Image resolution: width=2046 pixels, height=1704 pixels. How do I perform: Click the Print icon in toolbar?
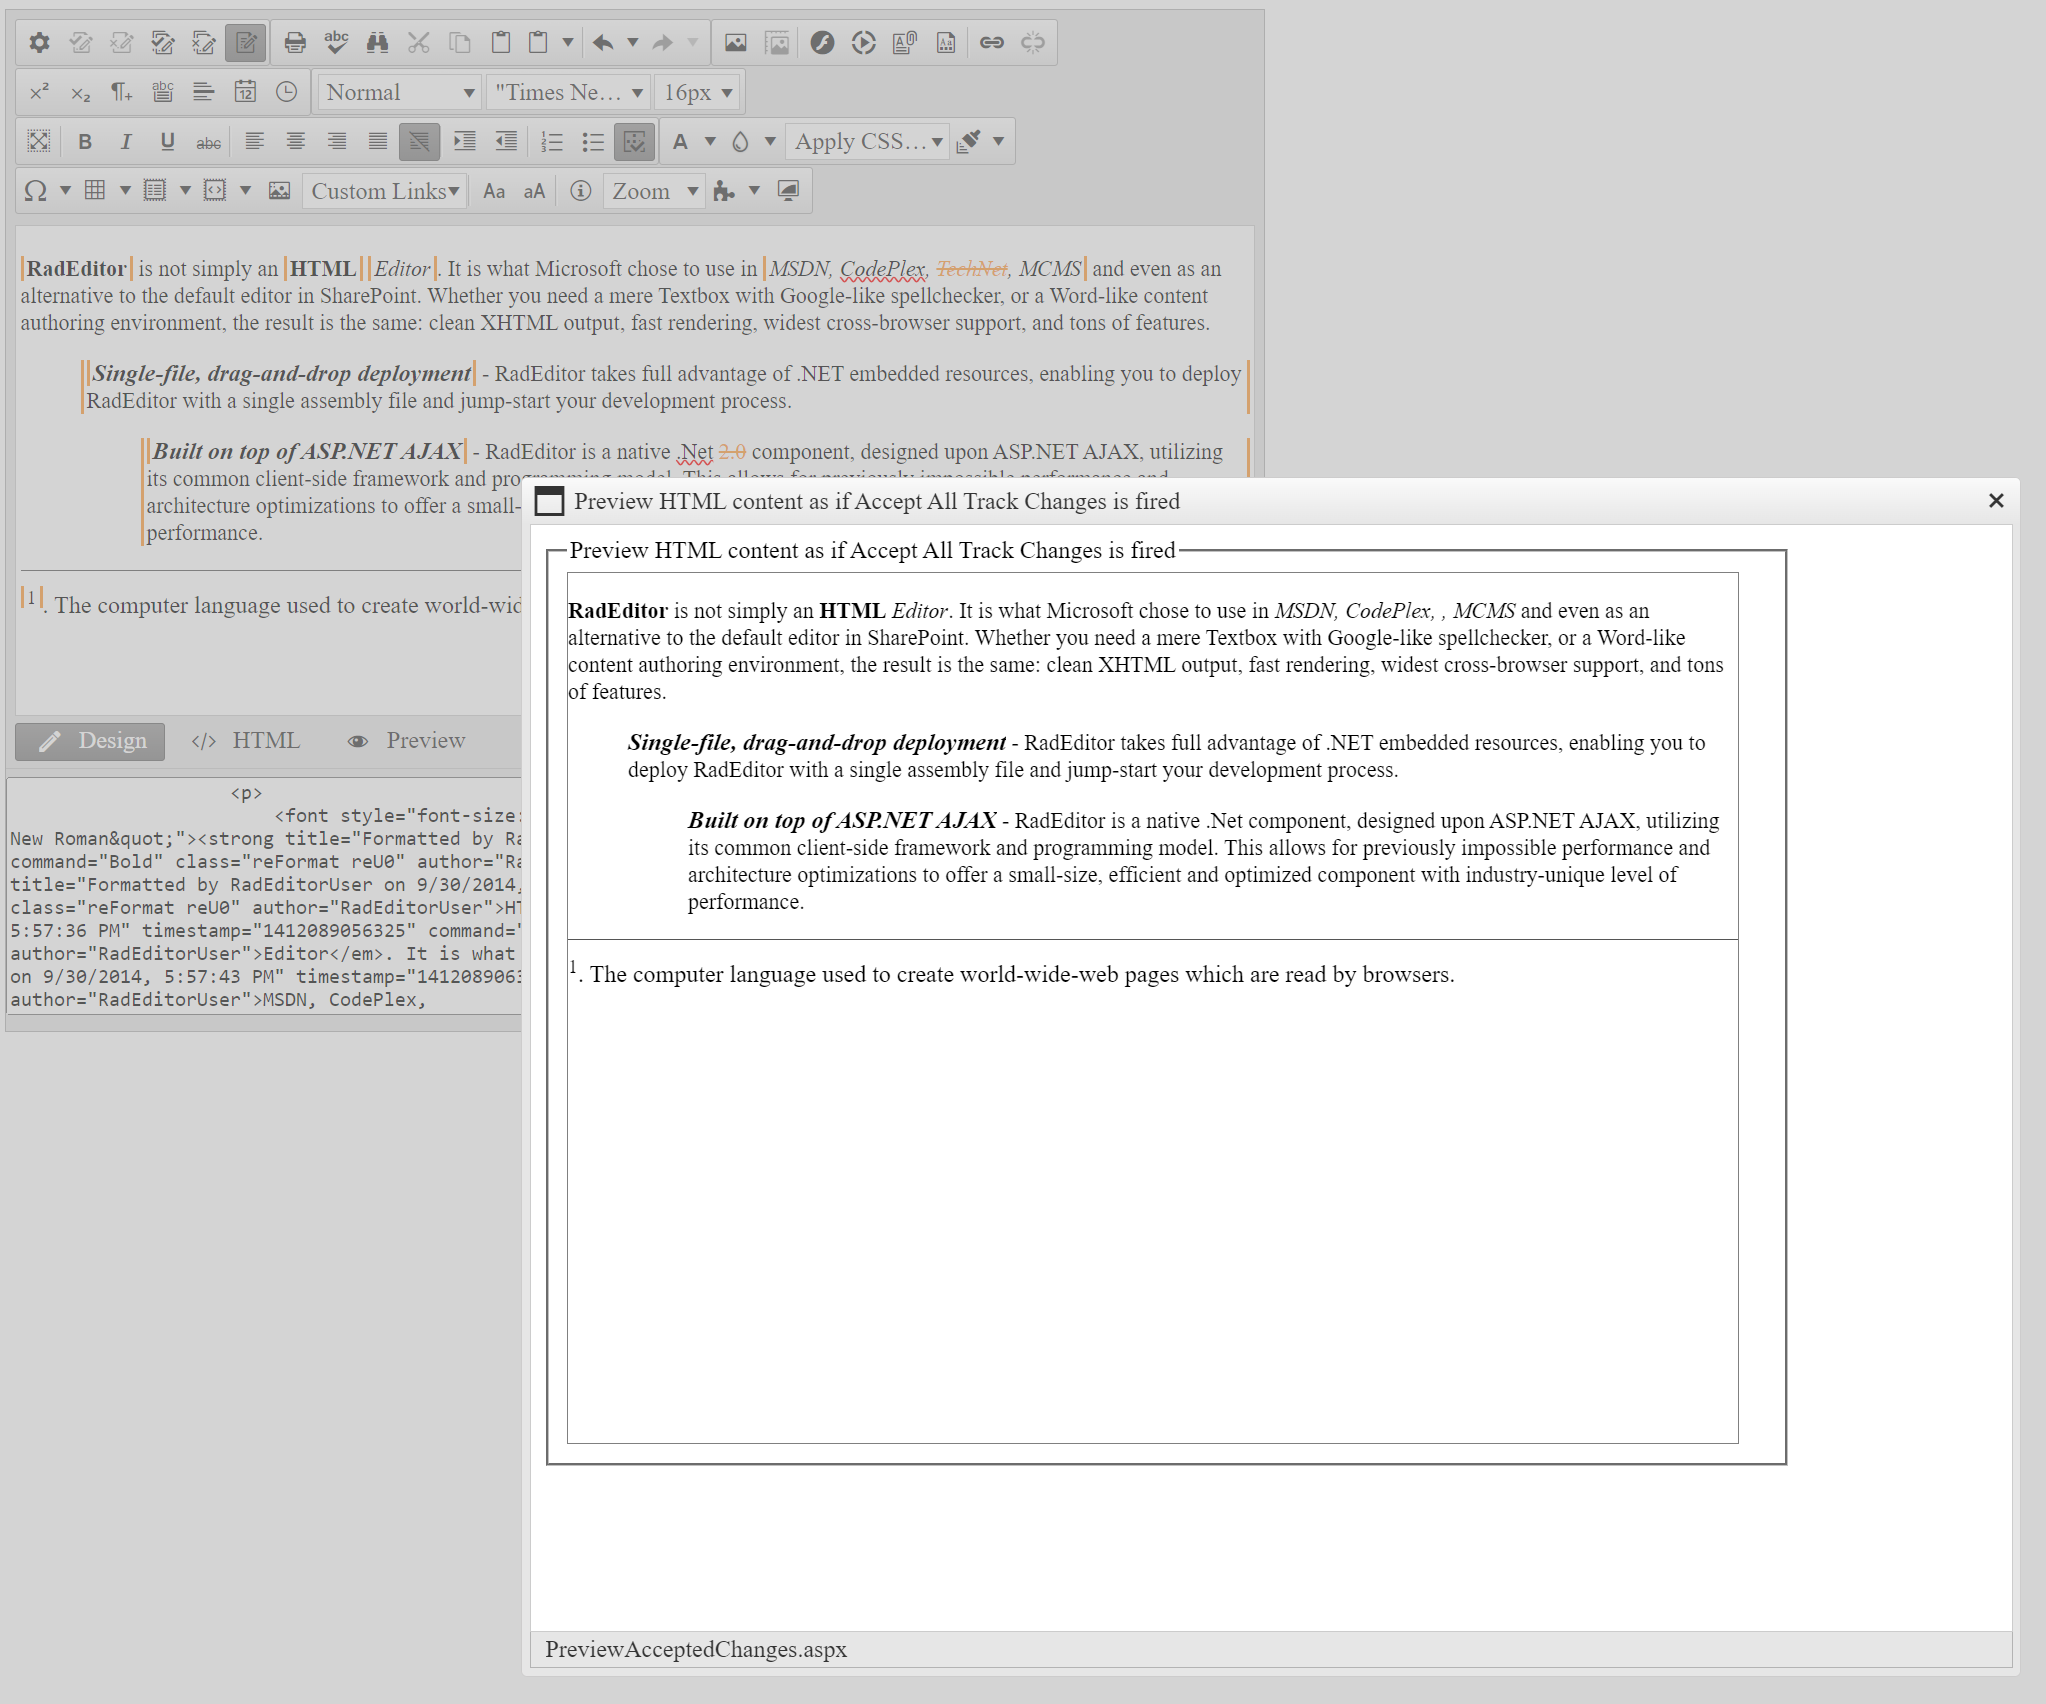[295, 42]
